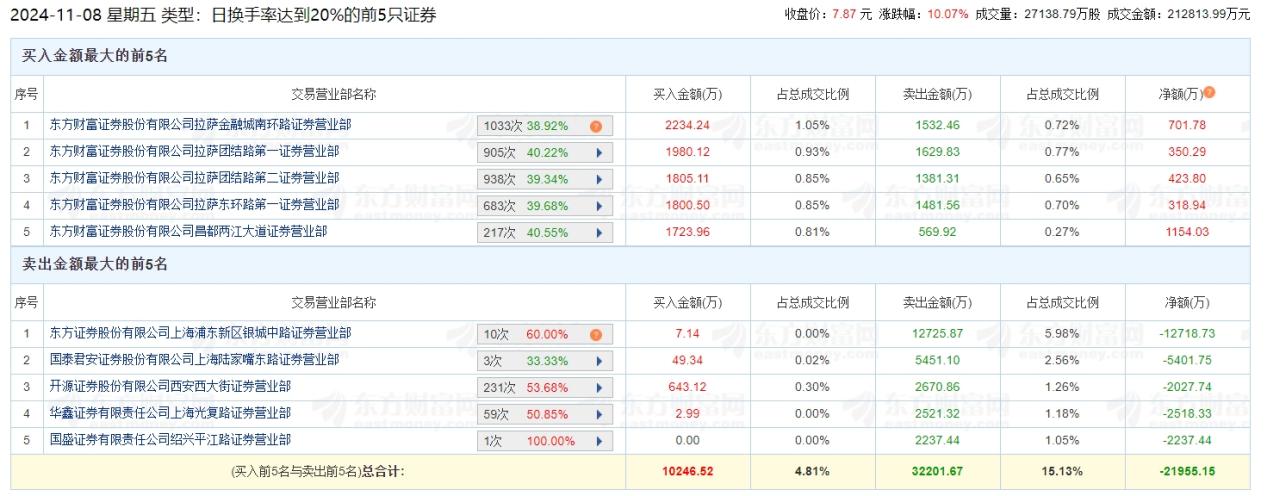Click blue arrow icon beside 938次 39.34%
Viewport: 1267px width, 496px height.
pos(598,179)
